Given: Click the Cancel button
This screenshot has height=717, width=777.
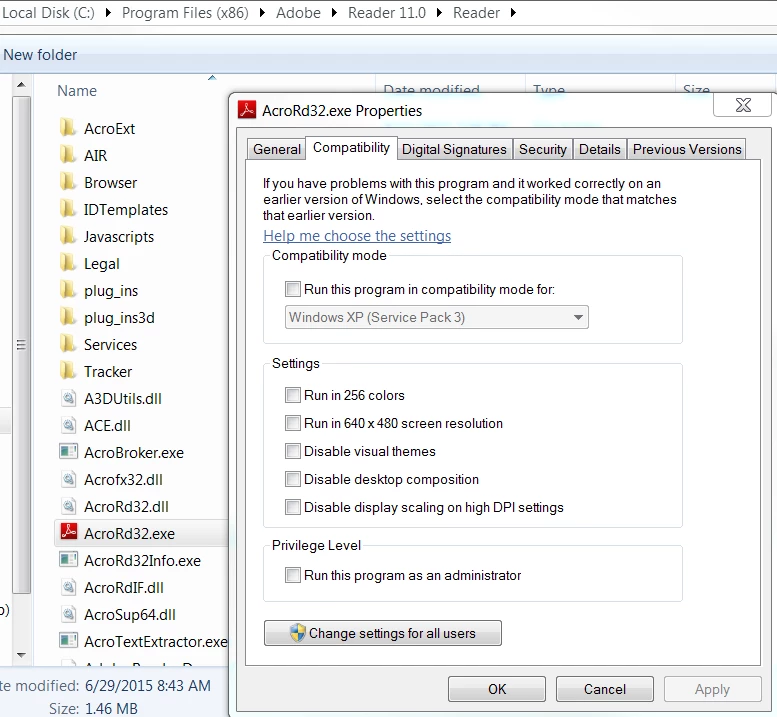Looking at the screenshot, I should tap(605, 689).
